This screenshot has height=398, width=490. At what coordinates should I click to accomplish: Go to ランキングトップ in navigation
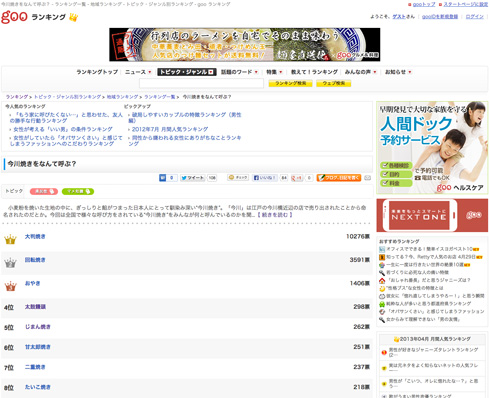(x=97, y=72)
